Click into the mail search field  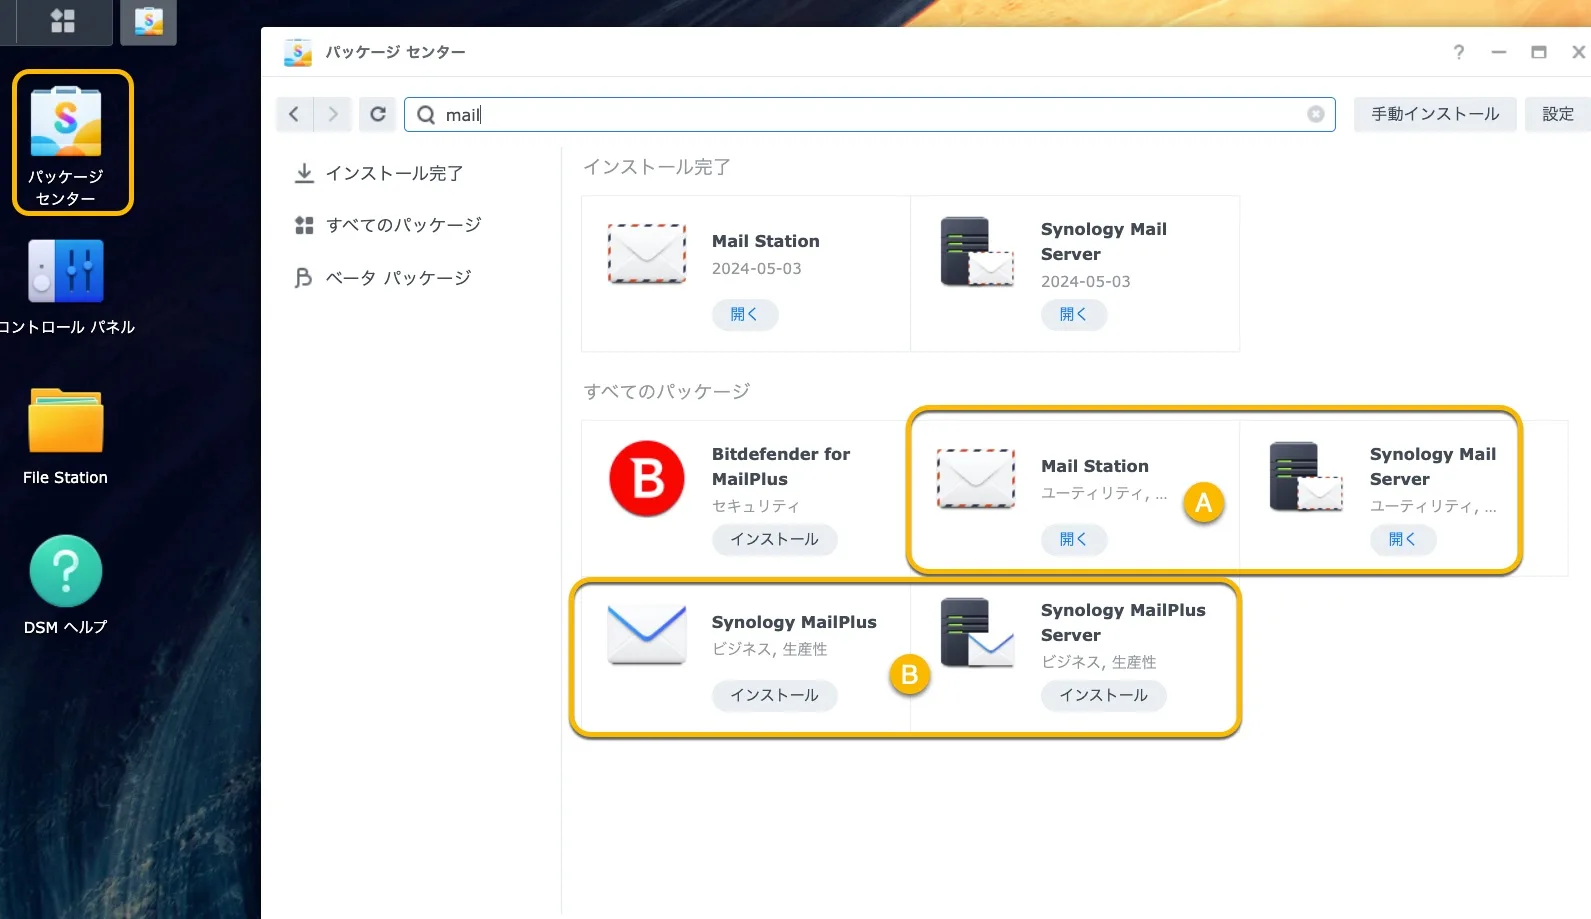(x=870, y=114)
